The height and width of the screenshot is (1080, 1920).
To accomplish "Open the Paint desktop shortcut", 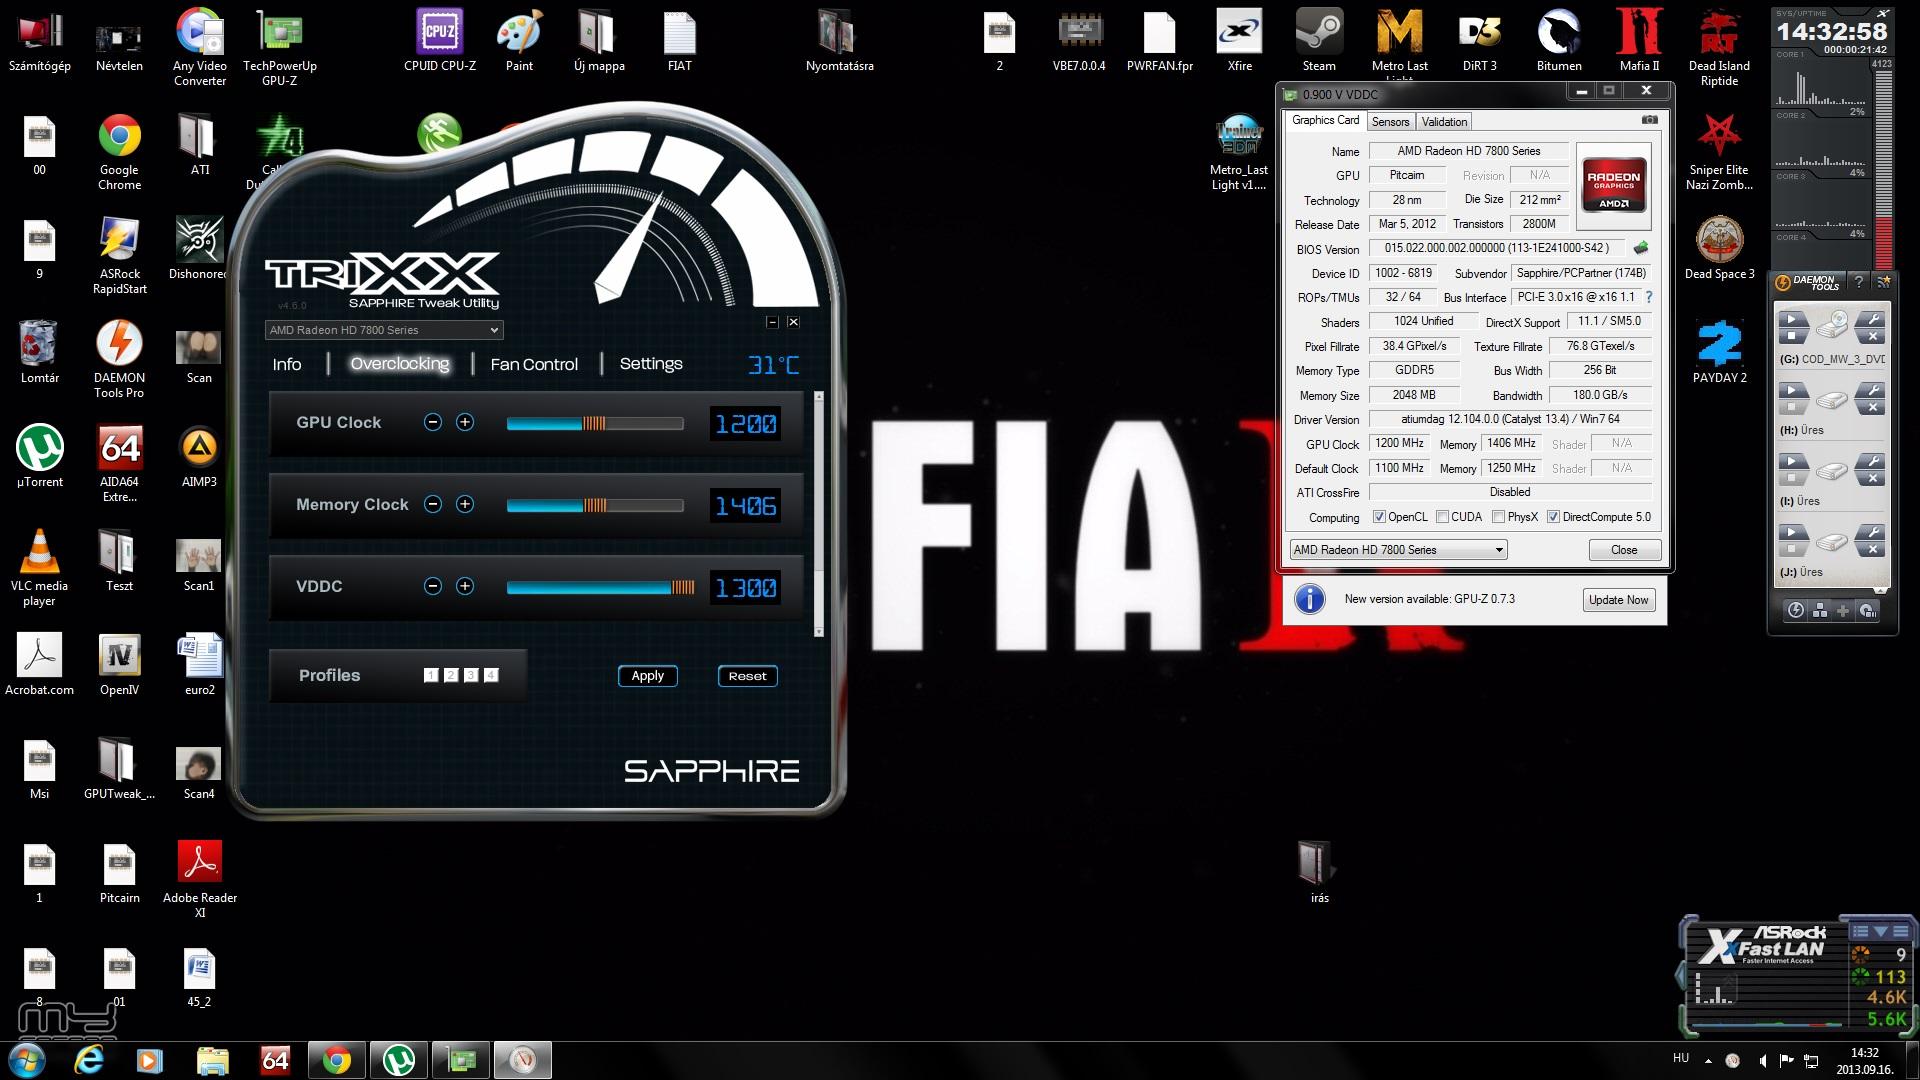I will pos(519,41).
